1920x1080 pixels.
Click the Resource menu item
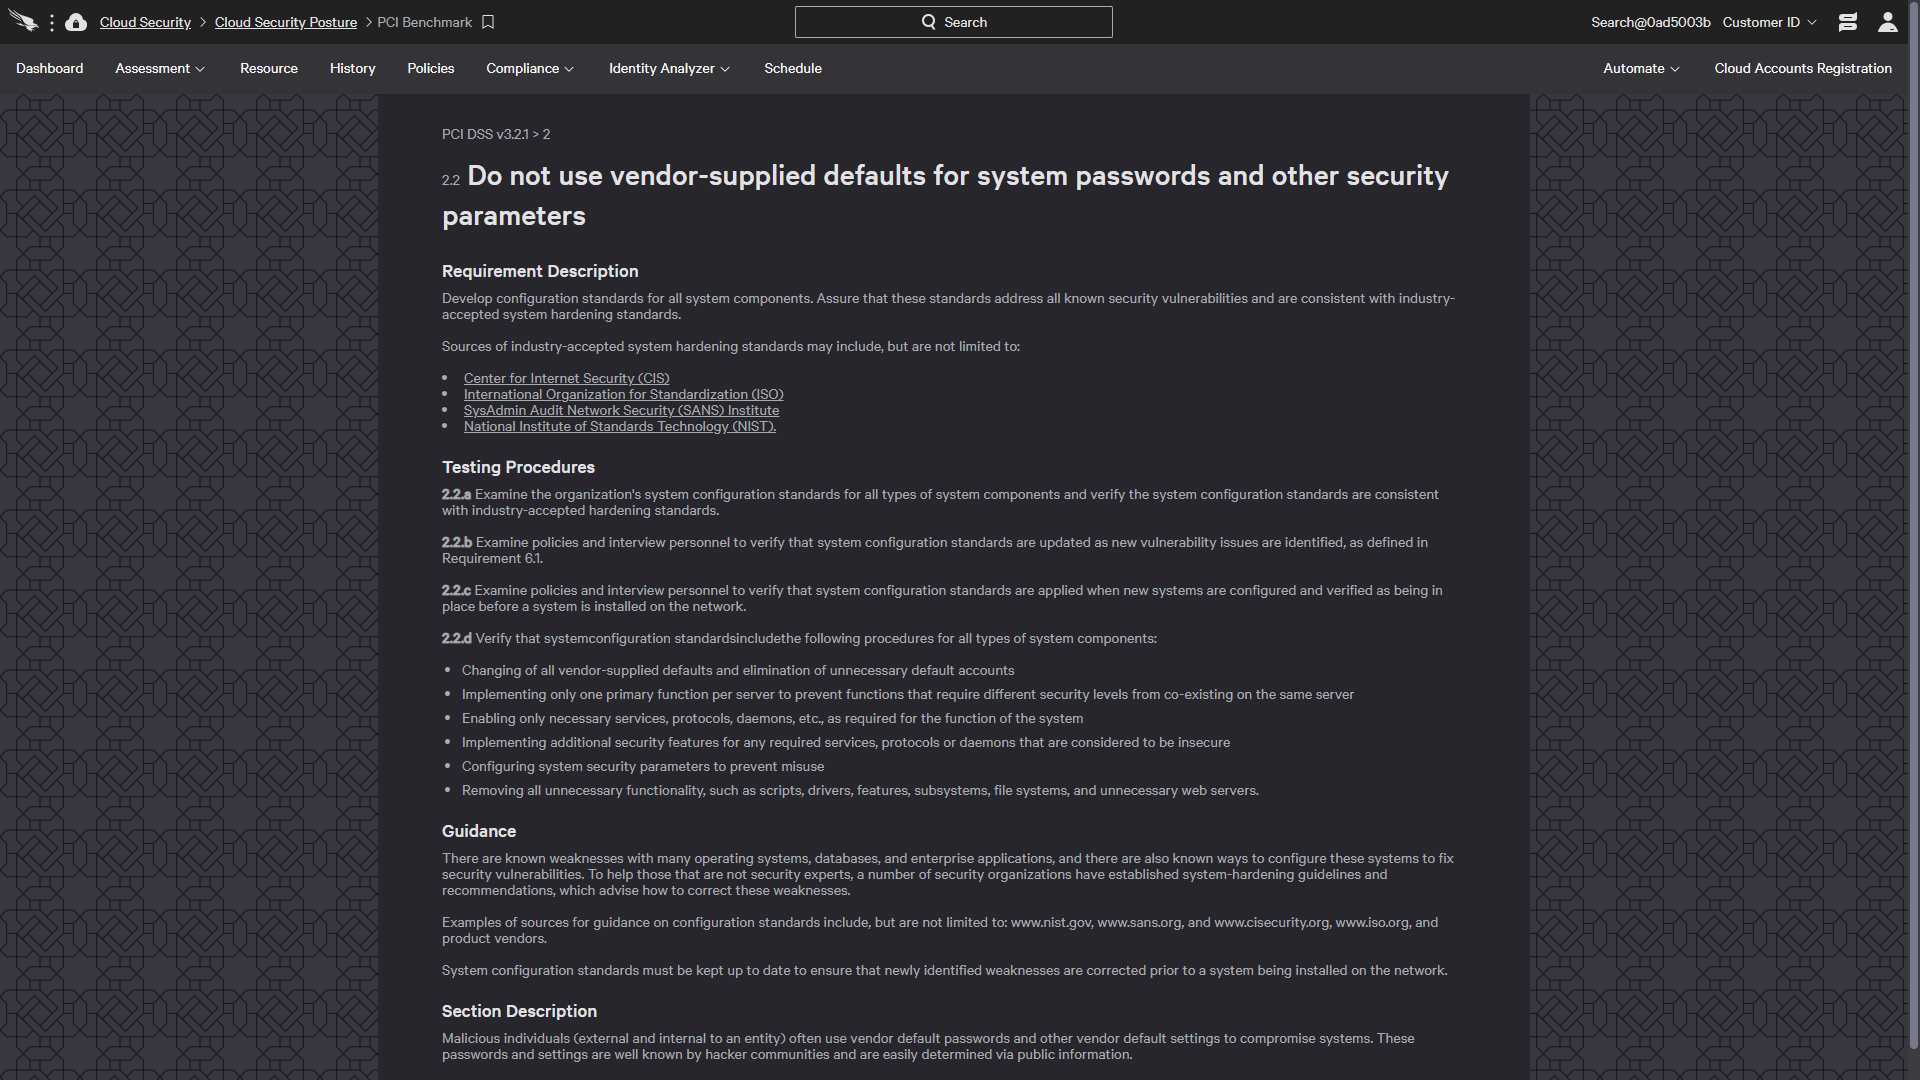coord(268,69)
